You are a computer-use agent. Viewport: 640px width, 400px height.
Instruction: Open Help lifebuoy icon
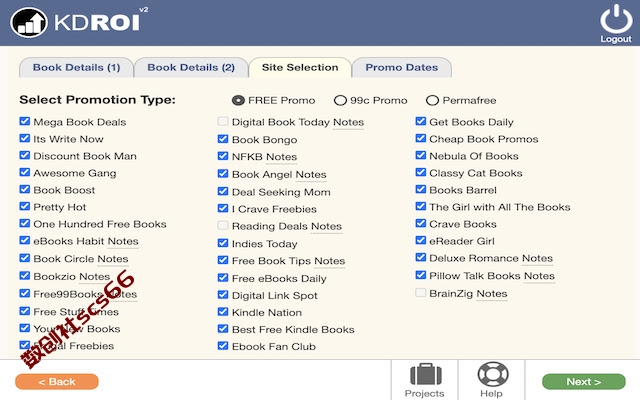493,374
